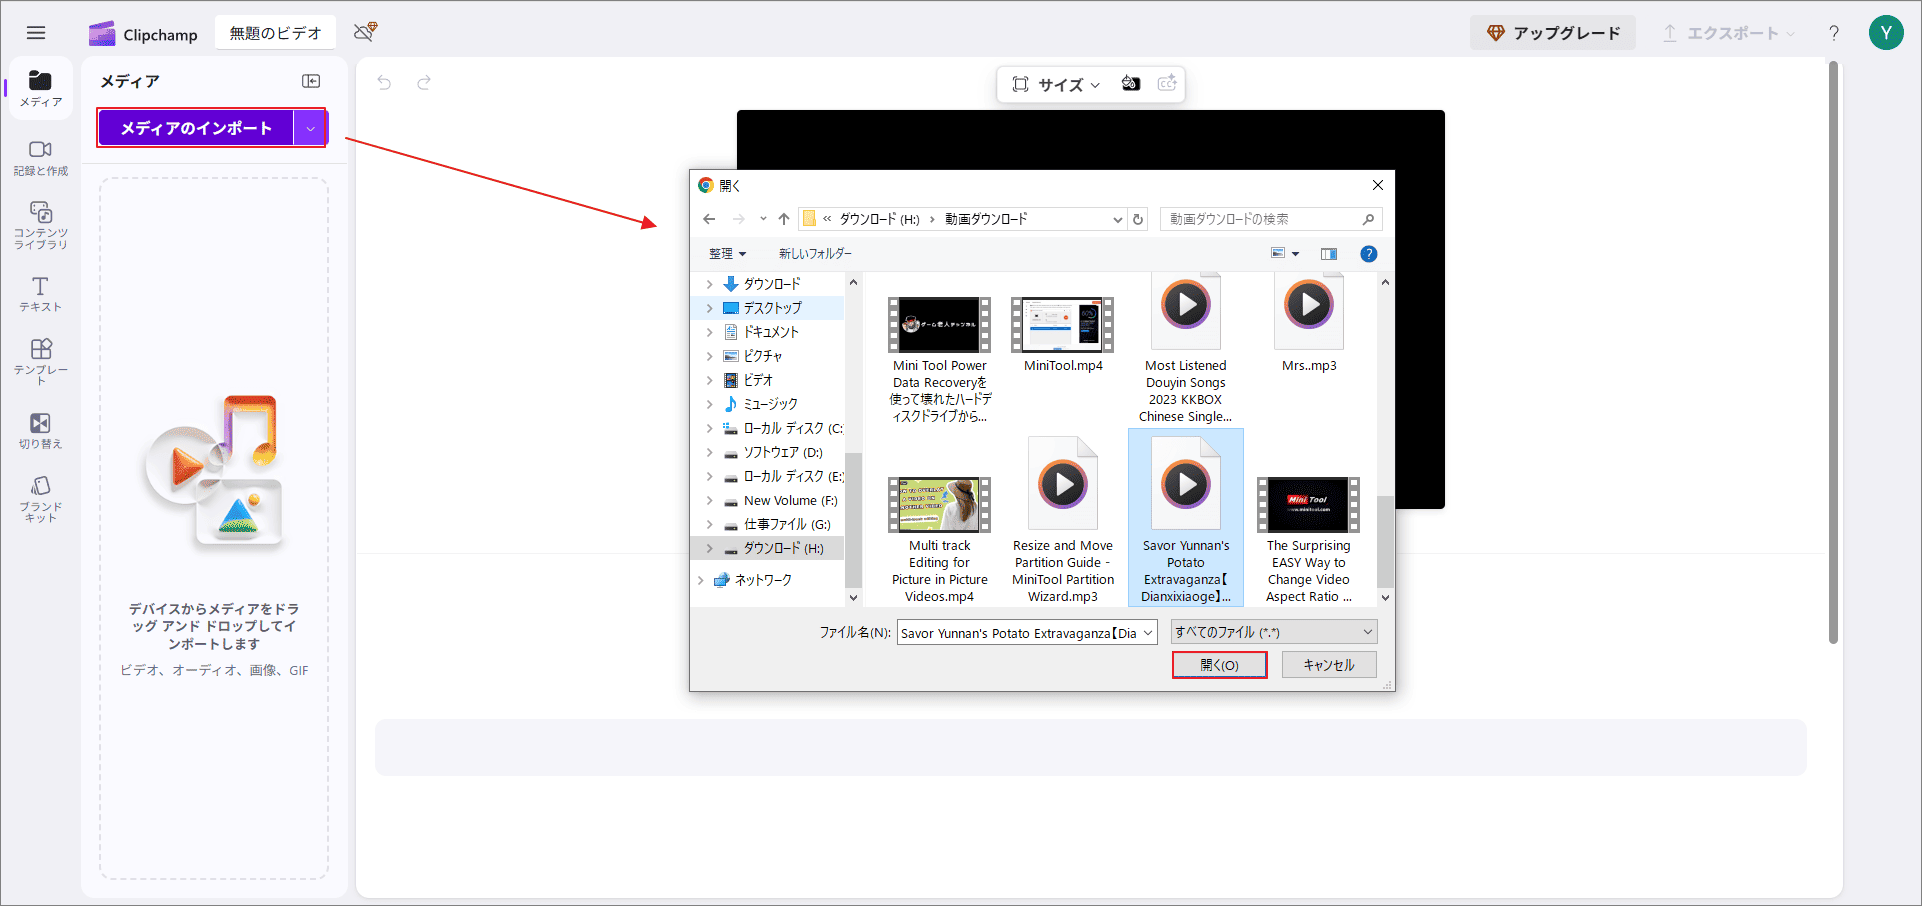Expand the ミュージック tree node
This screenshot has width=1922, height=906.
point(710,404)
